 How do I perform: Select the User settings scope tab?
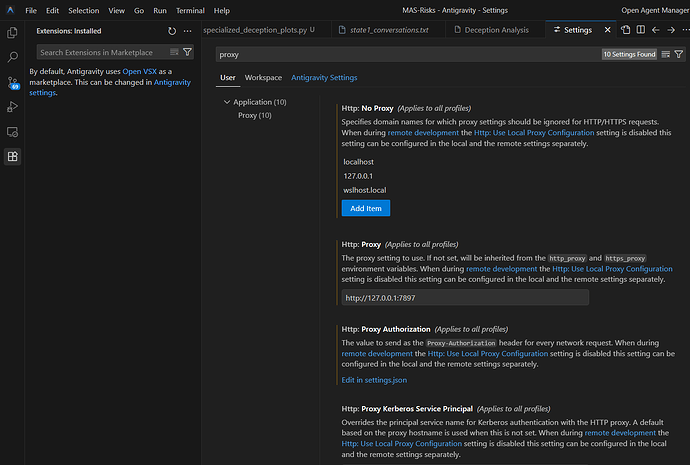pos(228,77)
